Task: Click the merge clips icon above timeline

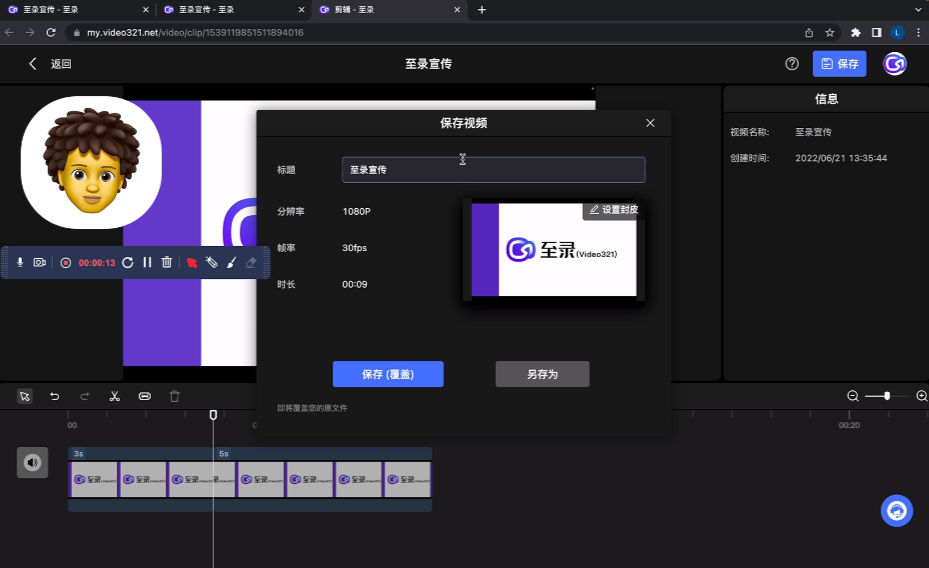Action: (145, 396)
